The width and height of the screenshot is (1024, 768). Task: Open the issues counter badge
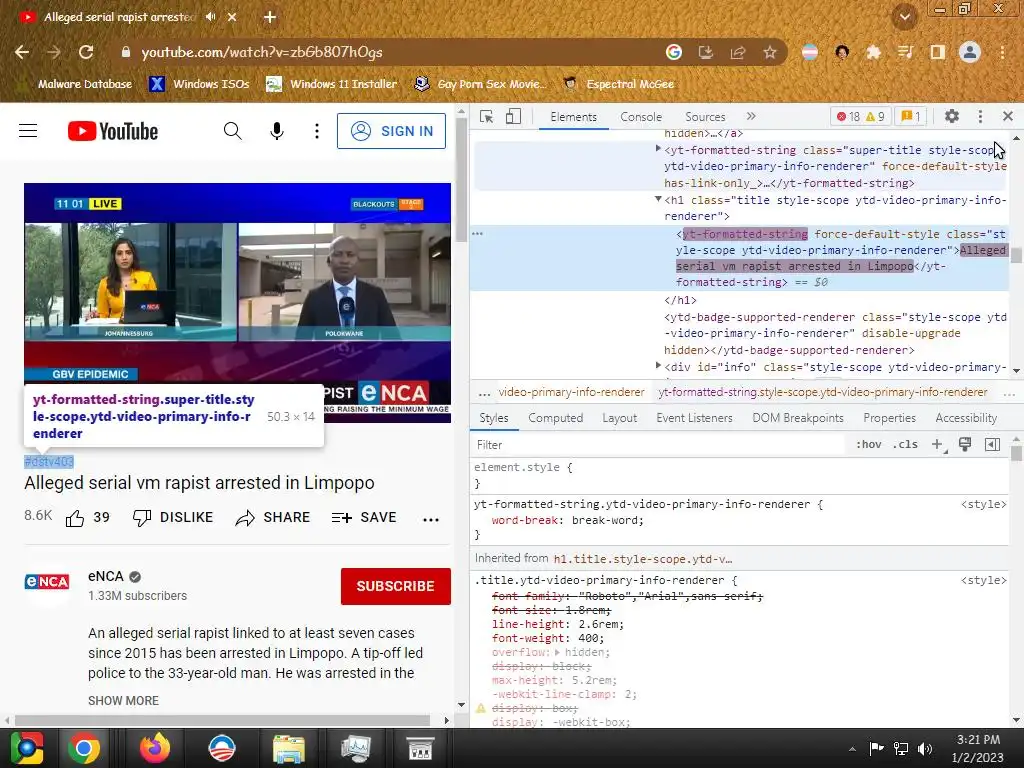coord(911,117)
